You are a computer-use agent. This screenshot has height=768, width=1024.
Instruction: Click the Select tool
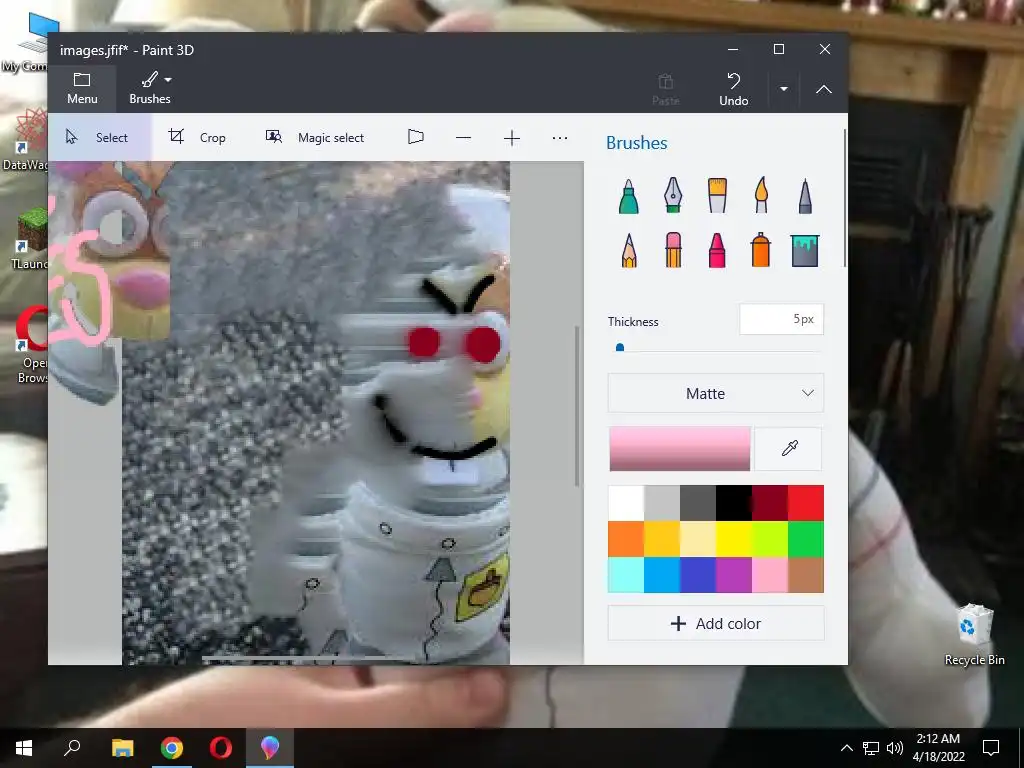point(100,137)
